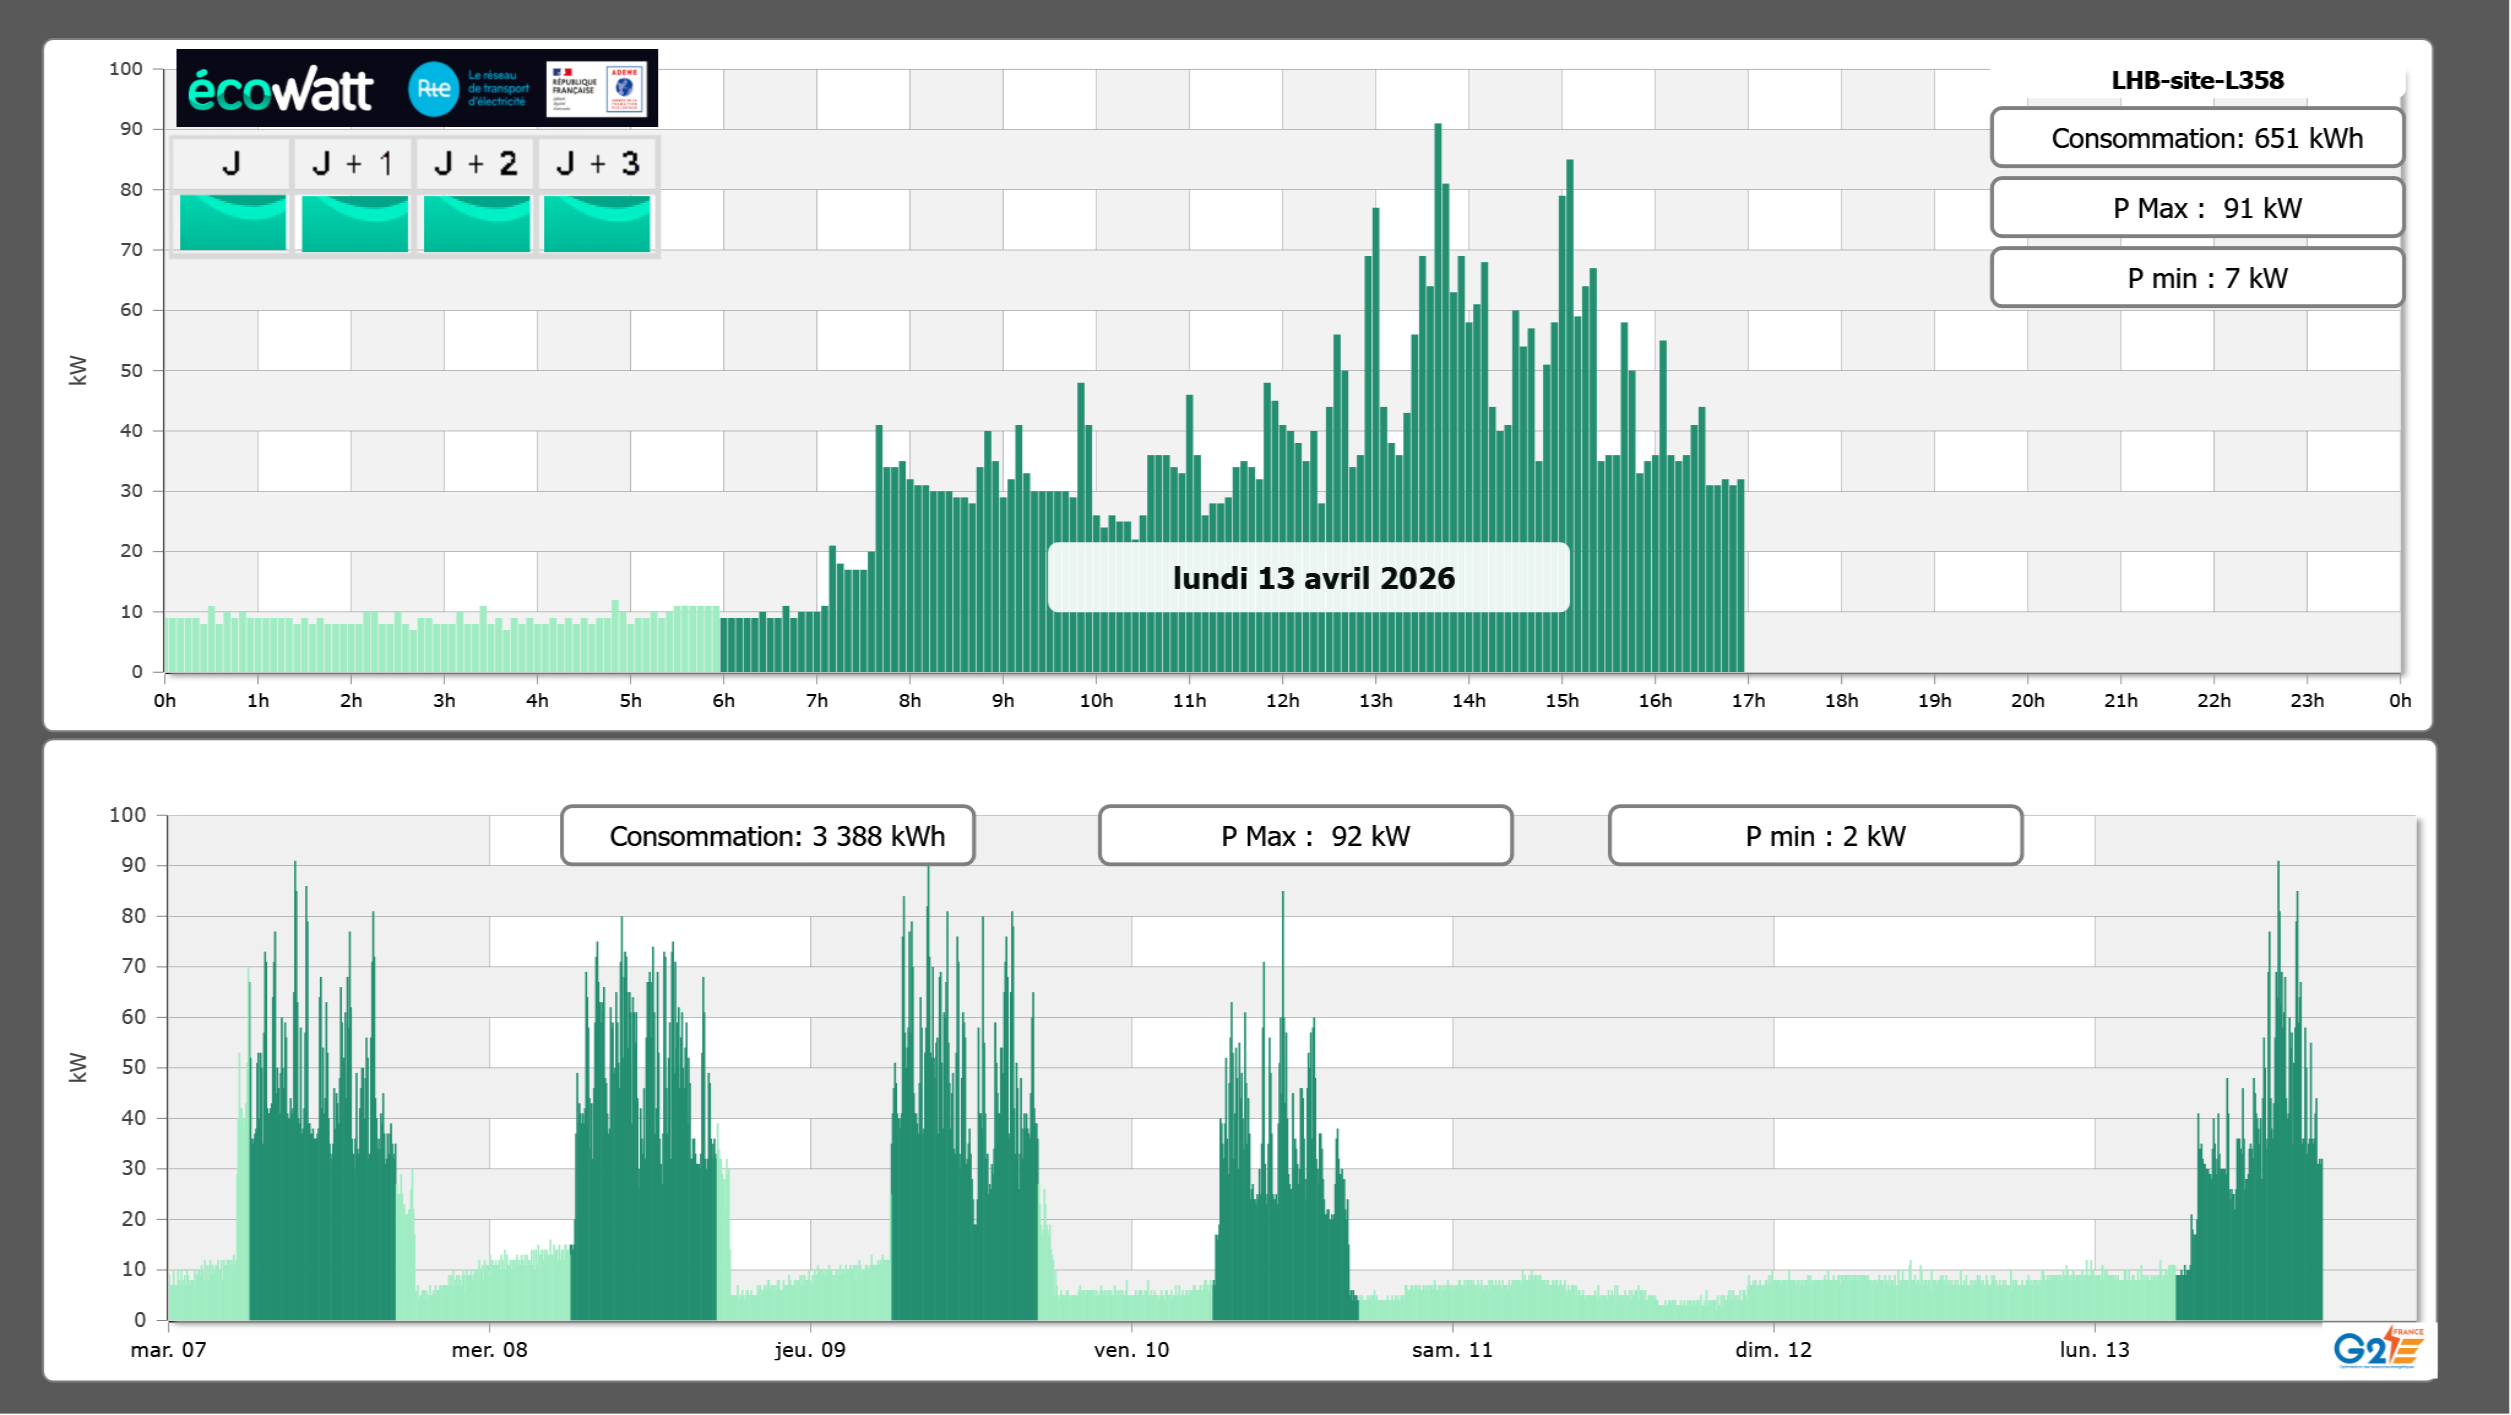The height and width of the screenshot is (1415, 2511).
Task: Click the P Max : 91 kW box
Action: [2196, 208]
